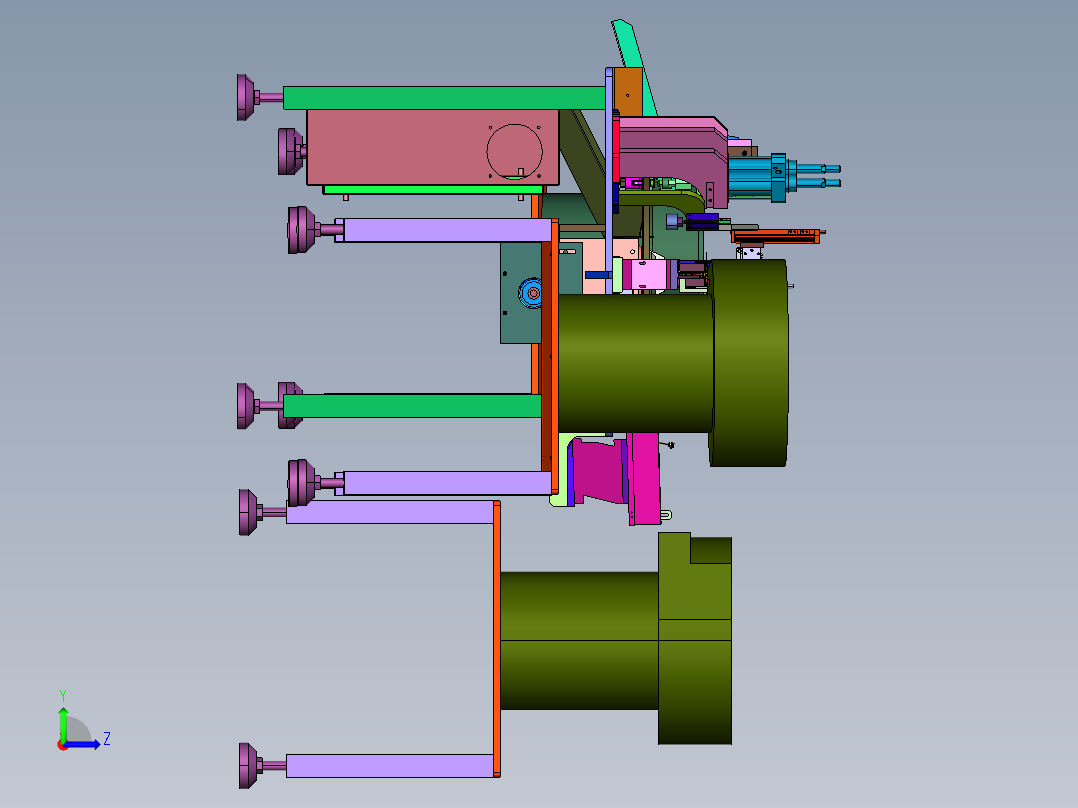
Task: Select the mint green angled plate at top
Action: click(634, 65)
